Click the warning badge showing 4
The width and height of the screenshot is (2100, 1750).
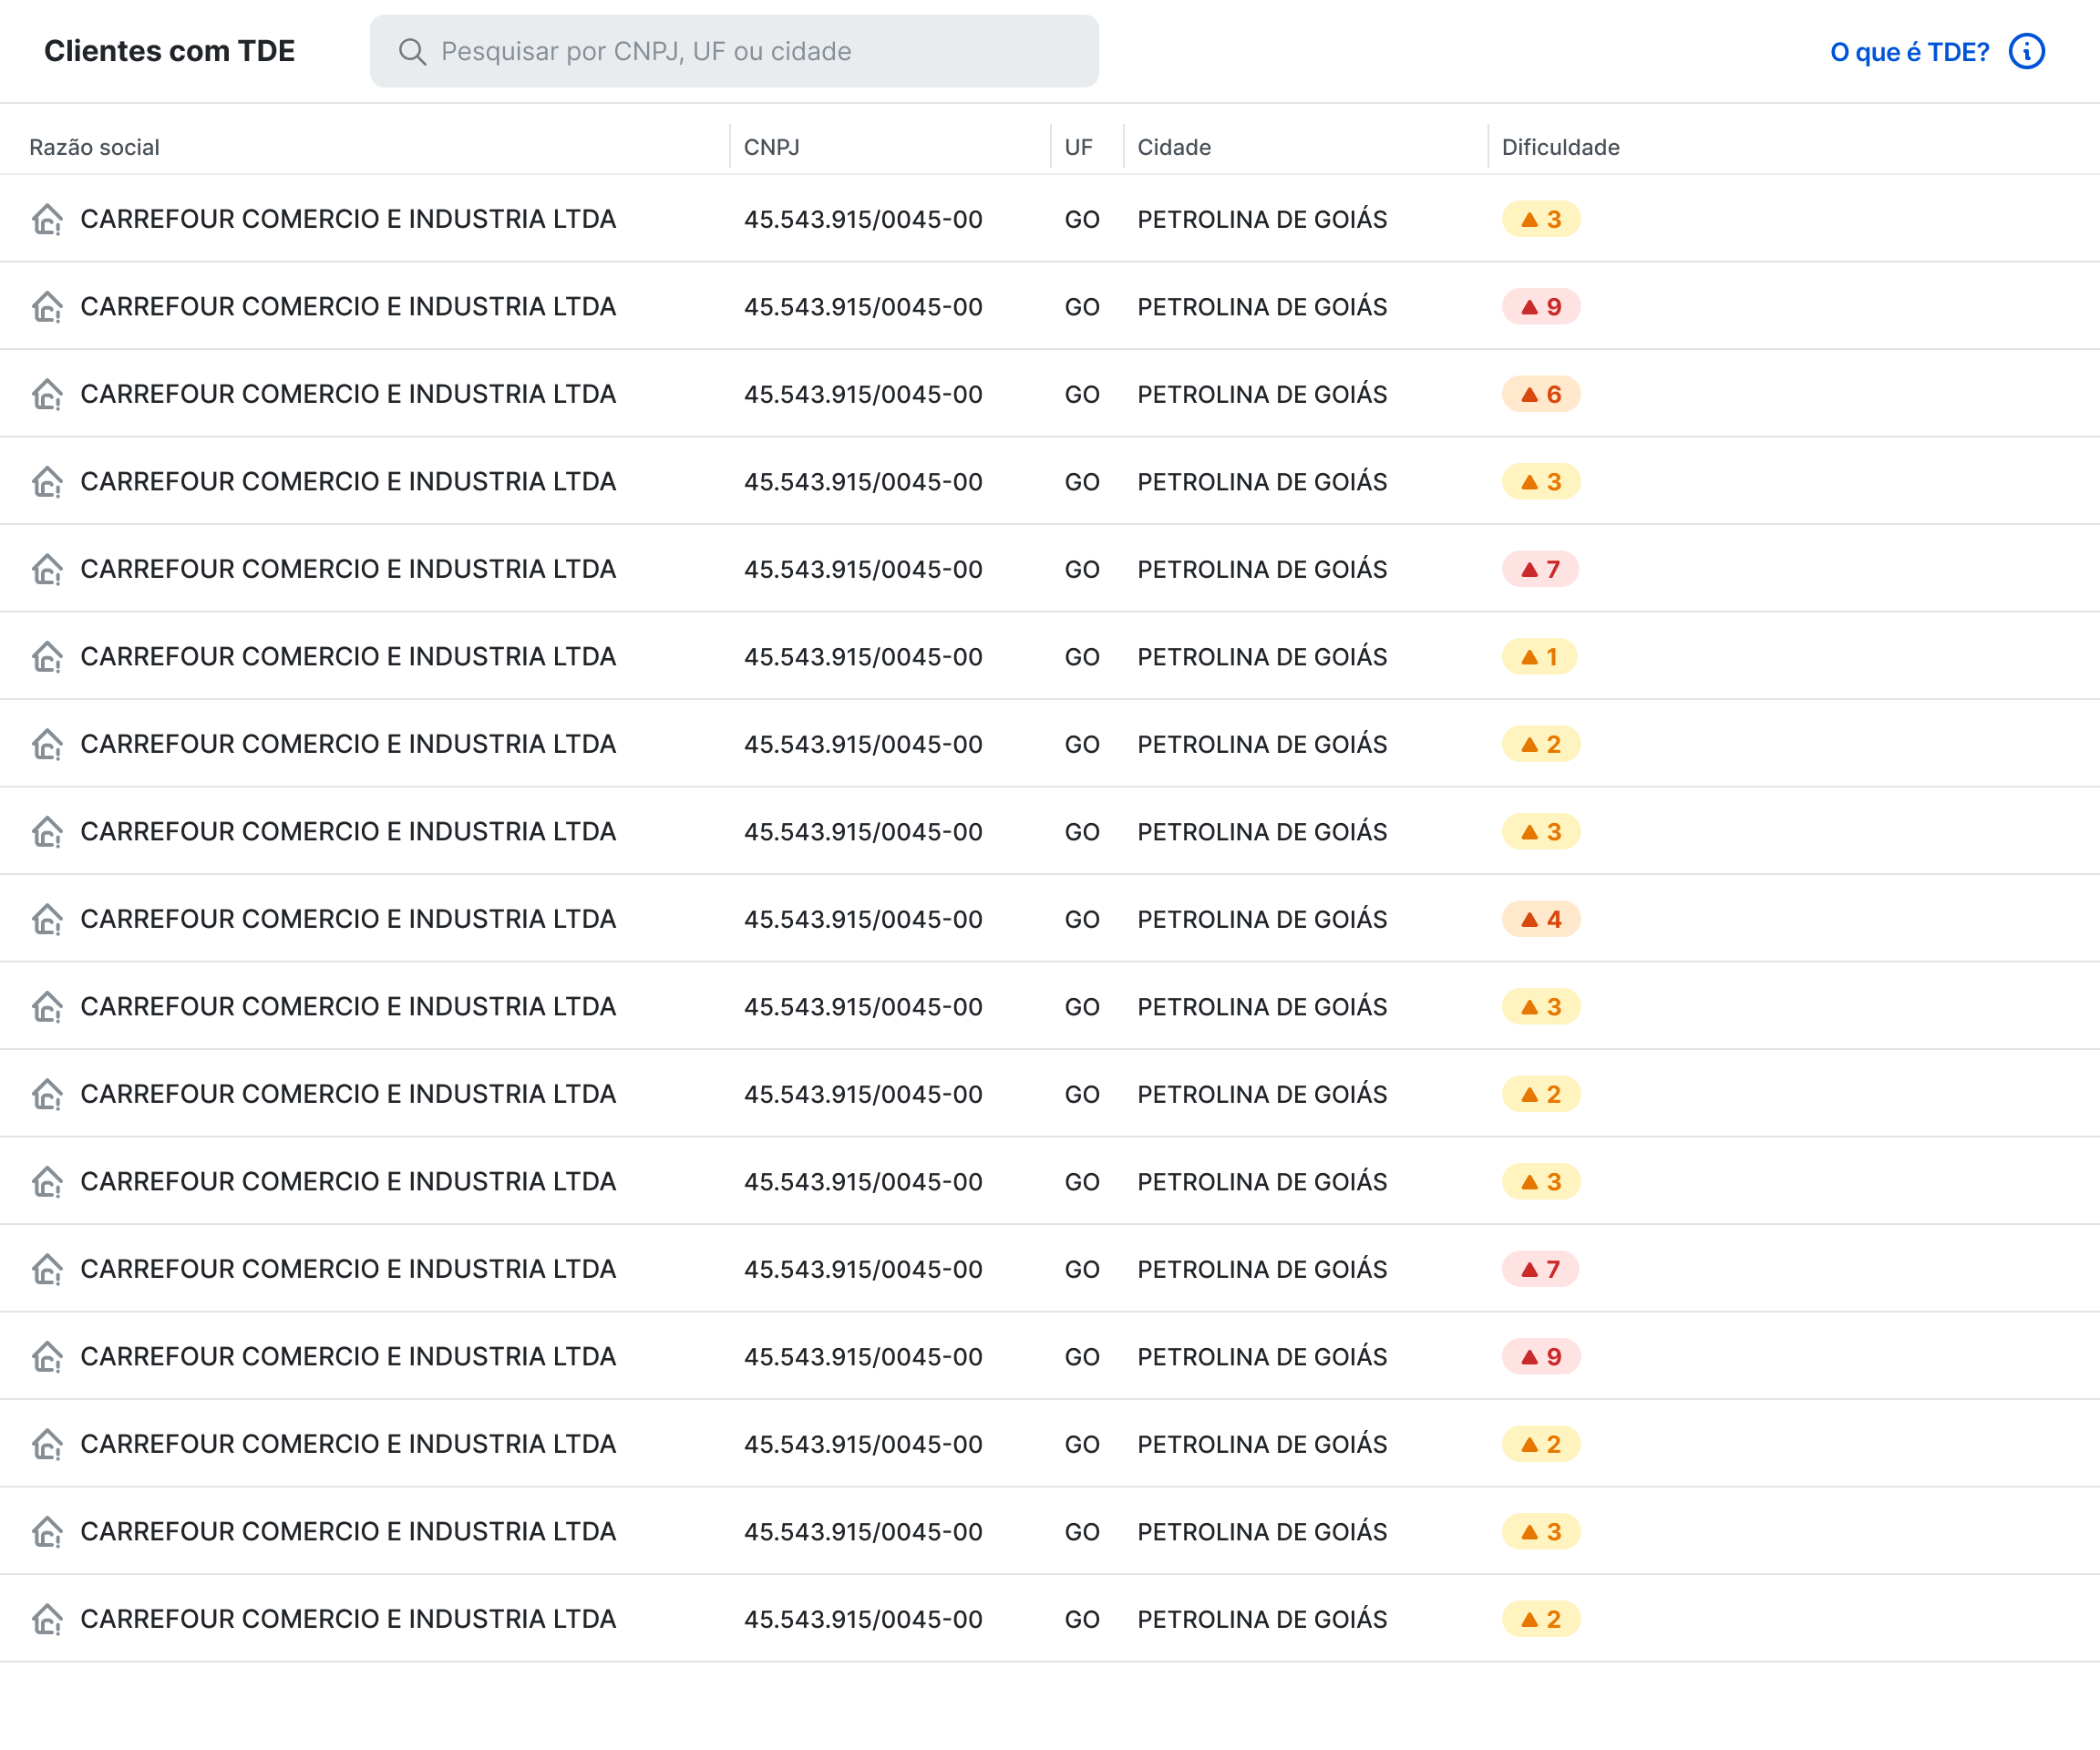point(1540,919)
